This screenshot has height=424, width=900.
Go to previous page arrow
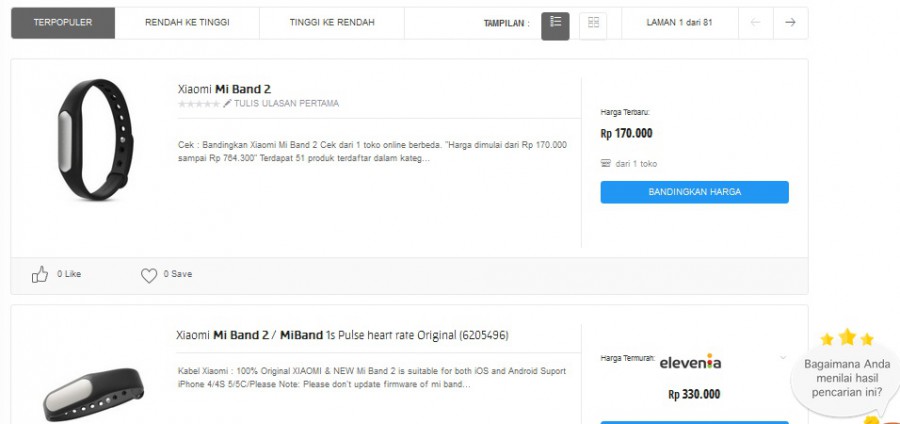point(755,23)
